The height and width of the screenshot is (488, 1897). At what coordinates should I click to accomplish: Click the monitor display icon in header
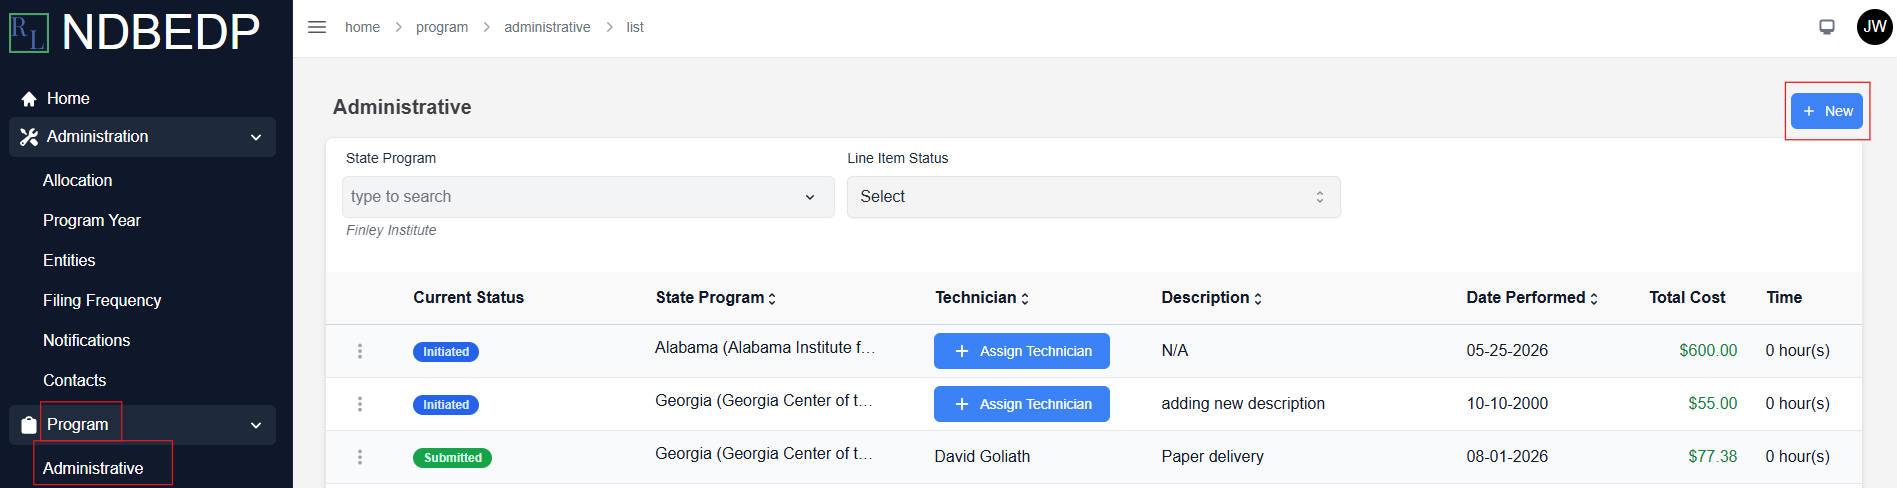1827,27
